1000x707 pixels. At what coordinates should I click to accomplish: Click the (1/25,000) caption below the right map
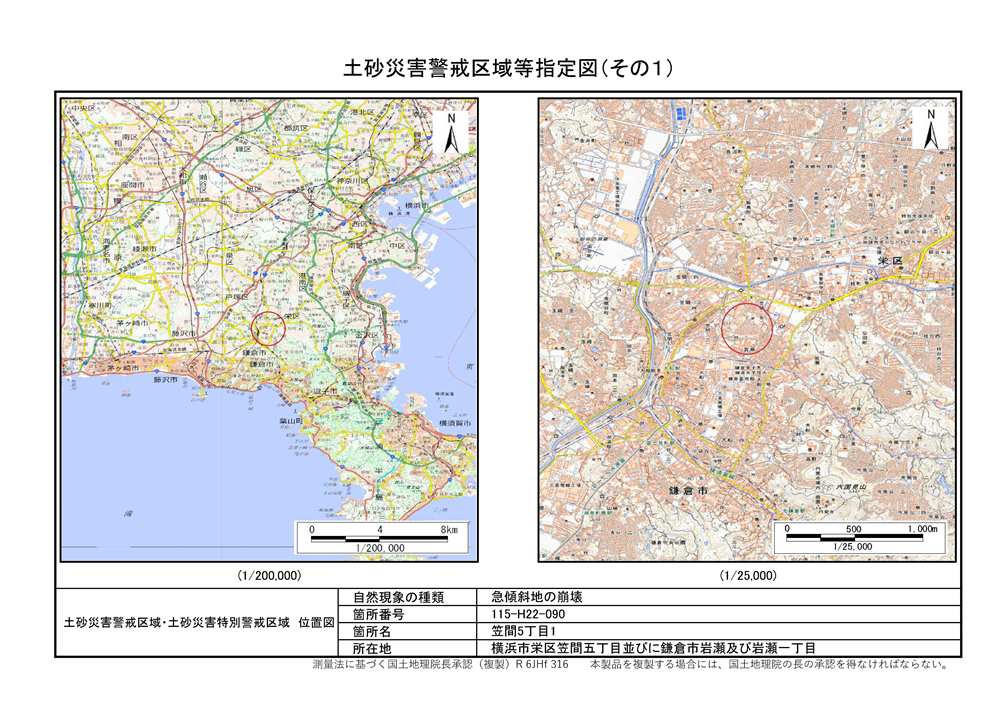748,576
